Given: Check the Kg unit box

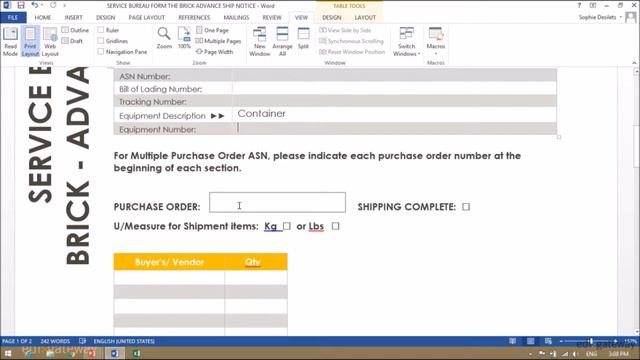Looking at the screenshot, I should tap(287, 226).
